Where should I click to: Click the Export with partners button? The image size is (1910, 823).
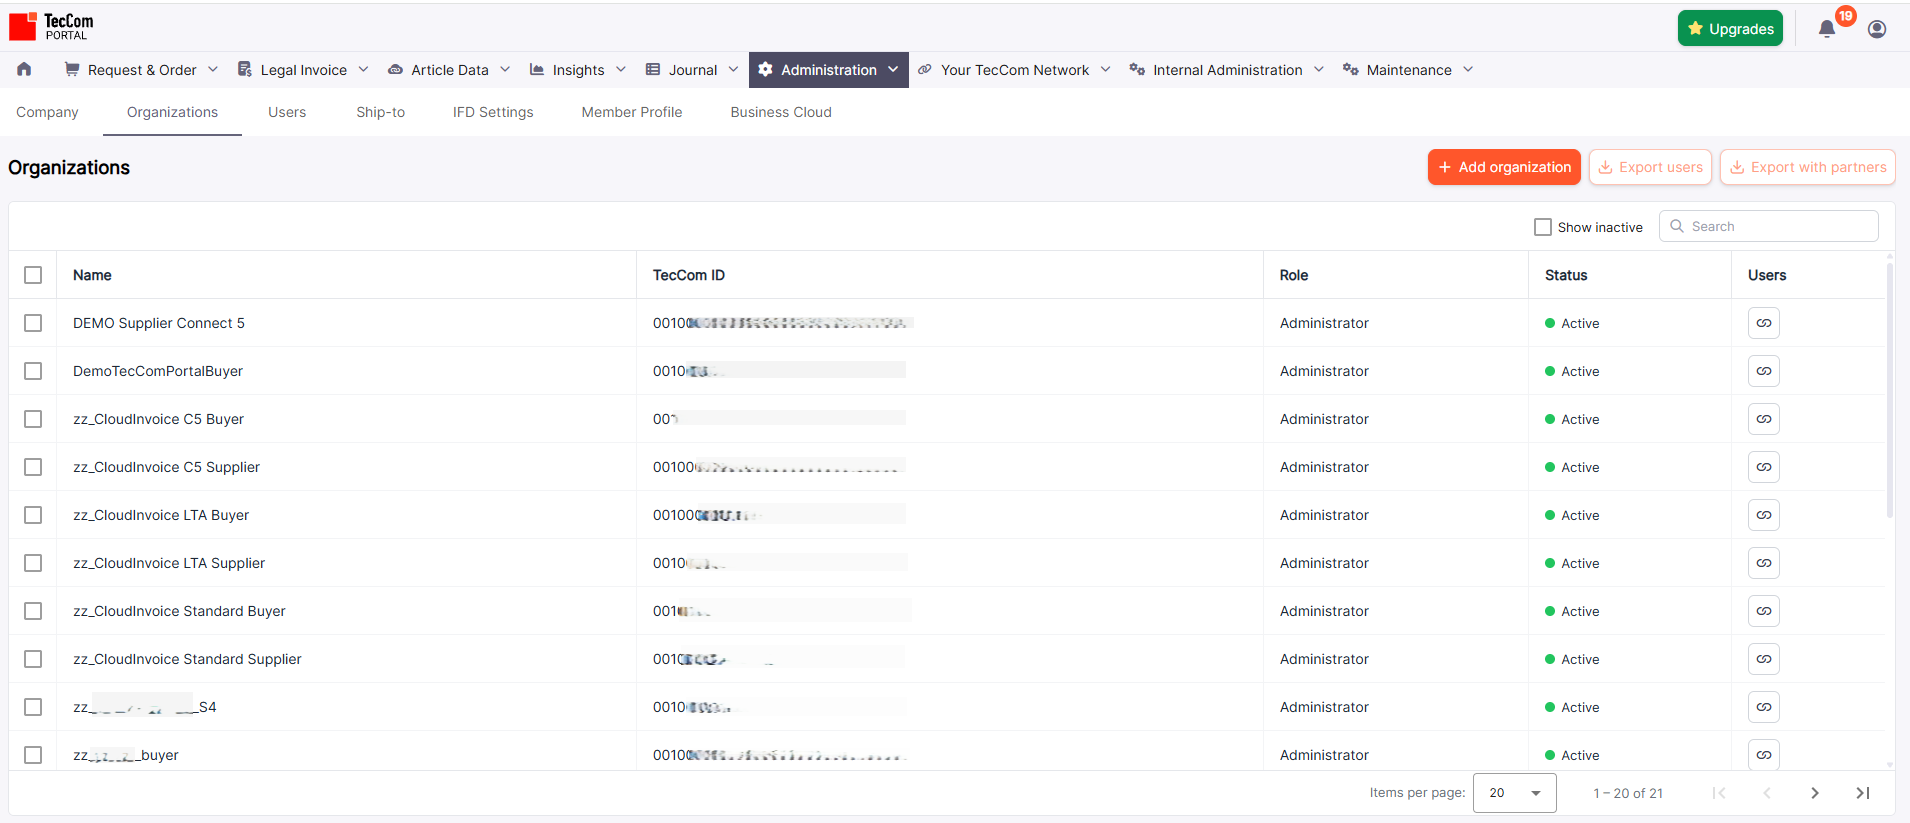pyautogui.click(x=1808, y=167)
